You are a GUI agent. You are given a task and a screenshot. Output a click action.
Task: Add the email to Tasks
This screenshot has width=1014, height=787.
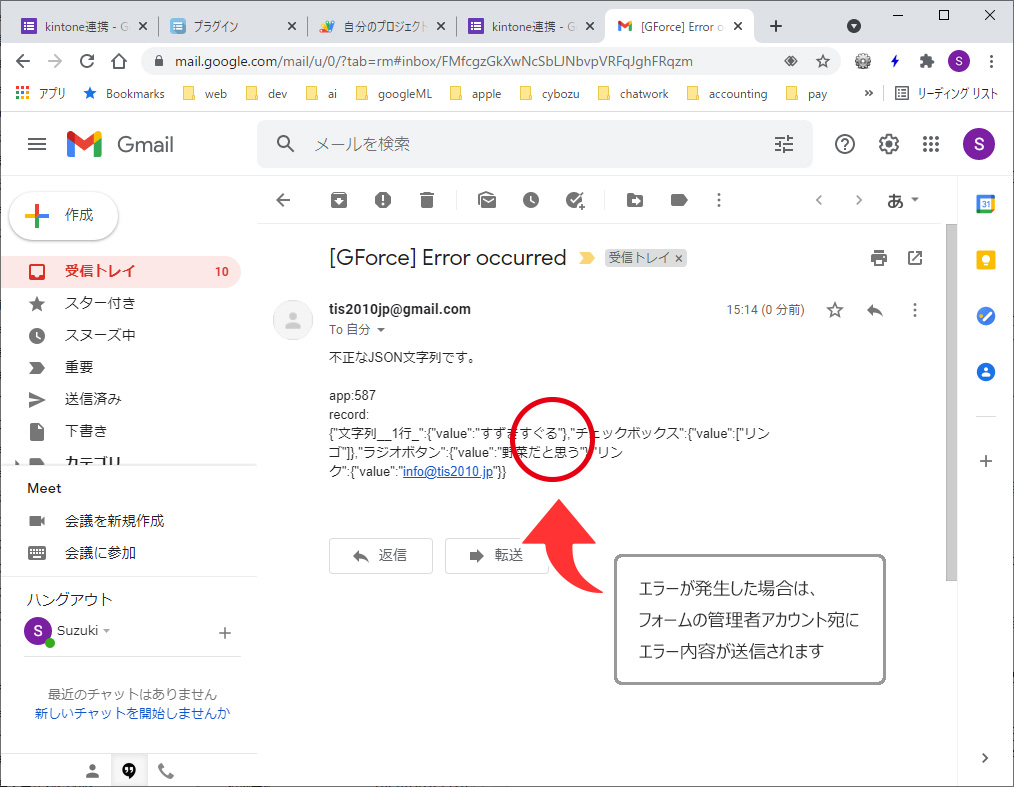point(575,200)
